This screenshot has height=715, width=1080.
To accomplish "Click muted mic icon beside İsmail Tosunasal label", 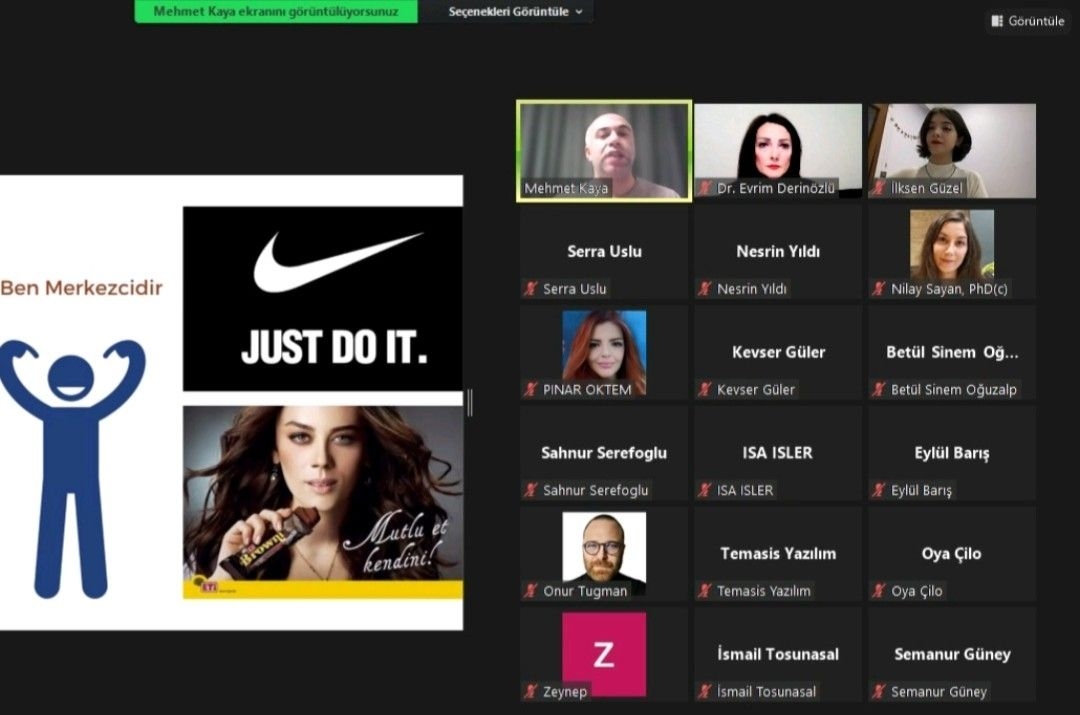I will (x=705, y=691).
